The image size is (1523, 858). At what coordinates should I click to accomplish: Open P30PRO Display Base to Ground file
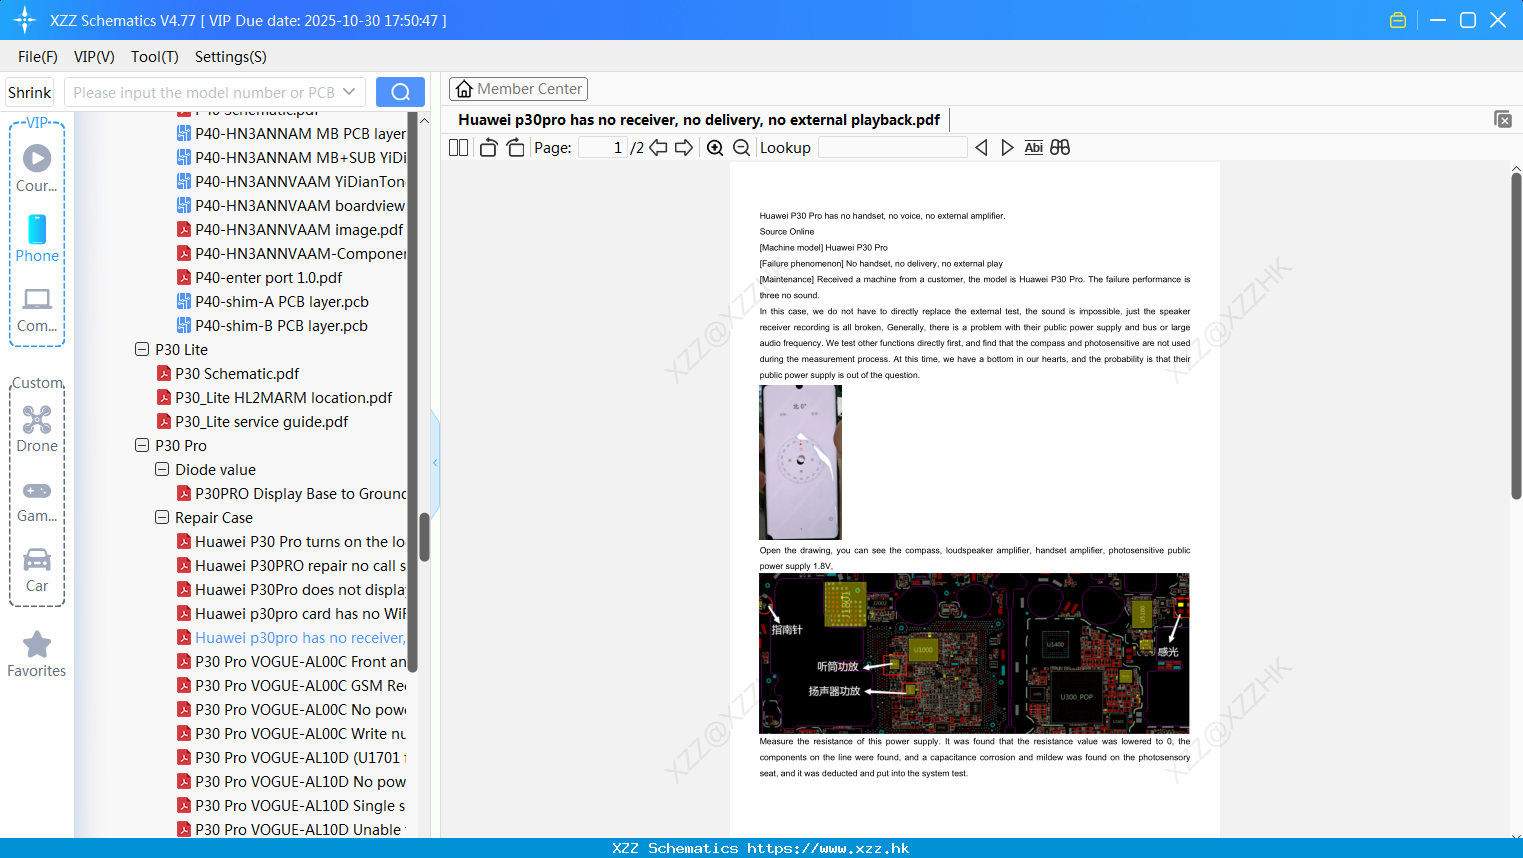pos(292,493)
